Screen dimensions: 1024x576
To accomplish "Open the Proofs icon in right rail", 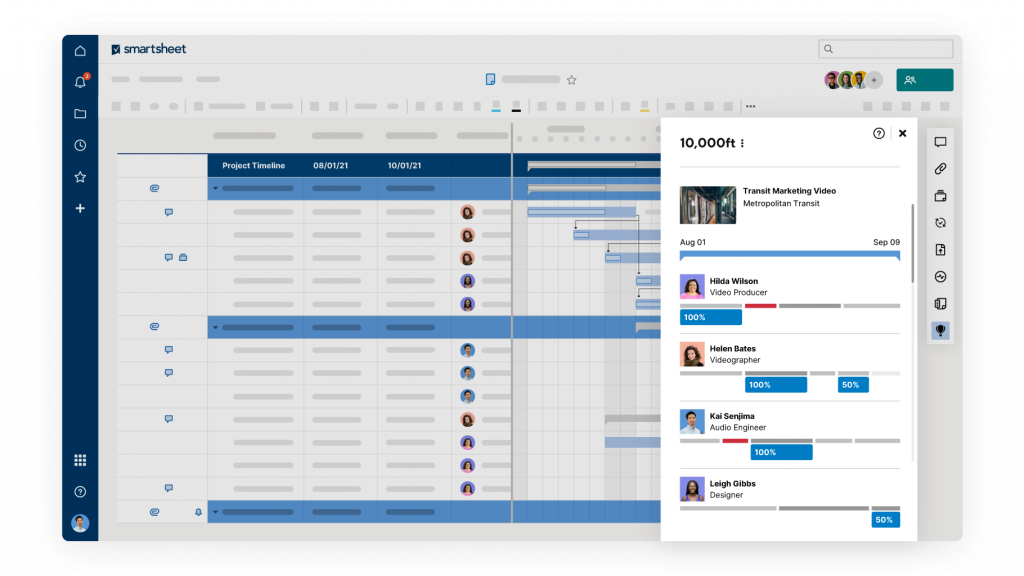I will click(x=940, y=196).
